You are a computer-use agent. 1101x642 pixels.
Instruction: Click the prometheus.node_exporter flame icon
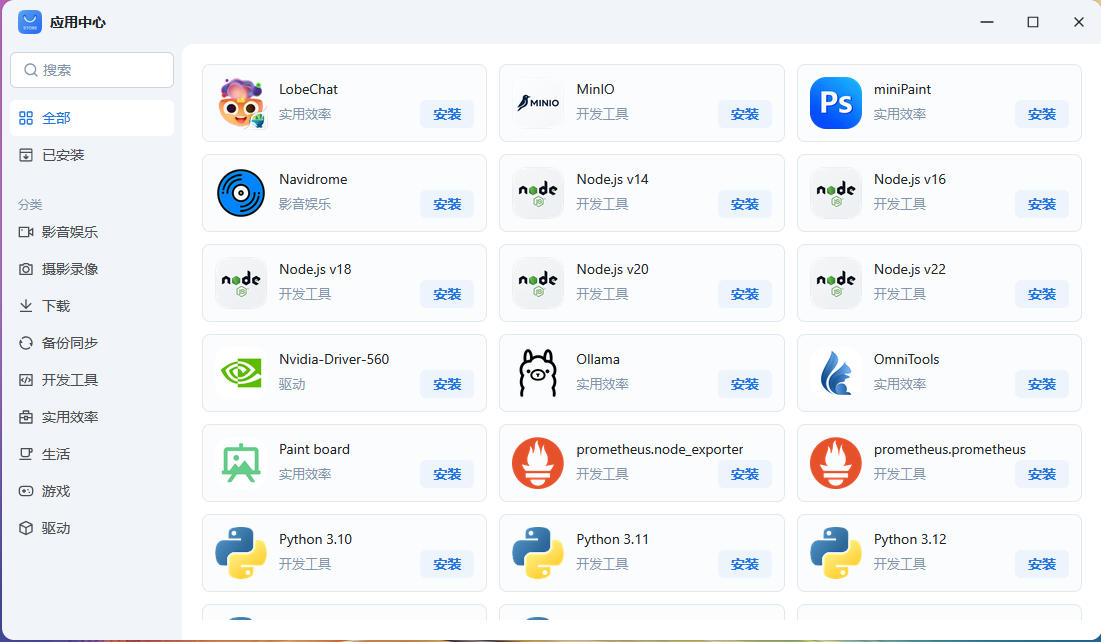click(x=538, y=462)
